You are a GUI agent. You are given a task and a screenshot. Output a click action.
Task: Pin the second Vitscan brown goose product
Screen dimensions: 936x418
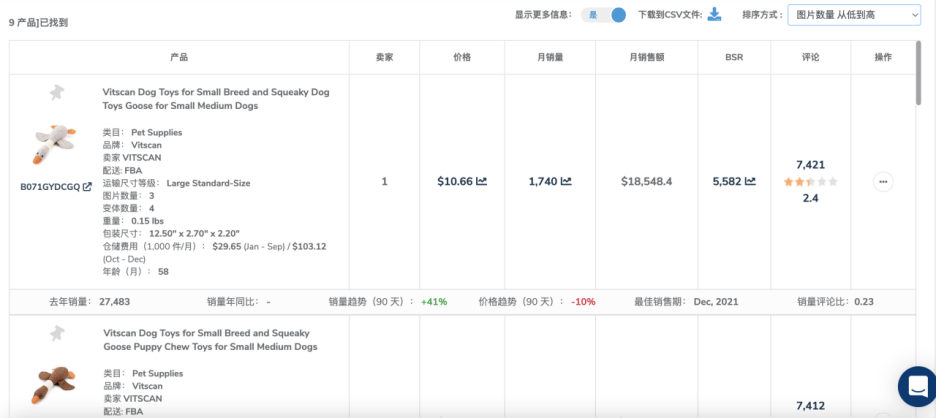coord(56,334)
